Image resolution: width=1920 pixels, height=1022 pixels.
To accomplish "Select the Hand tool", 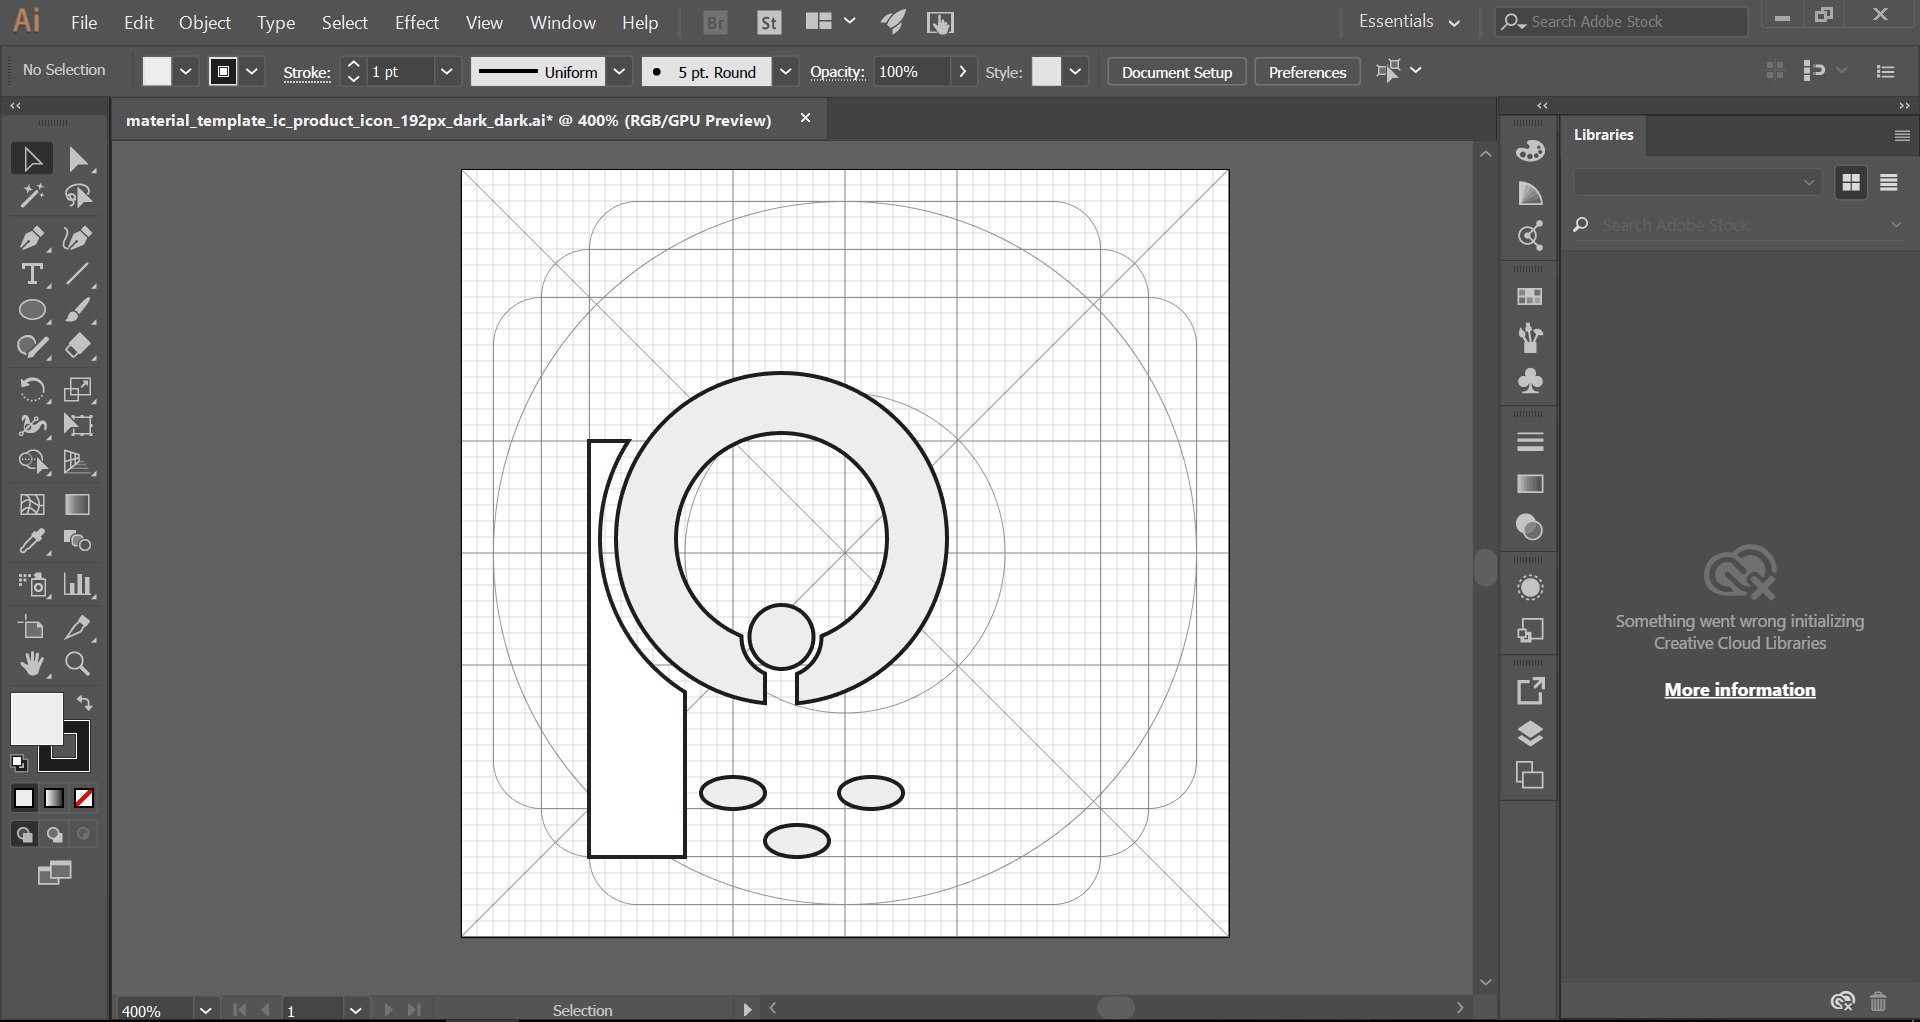I will (x=31, y=664).
